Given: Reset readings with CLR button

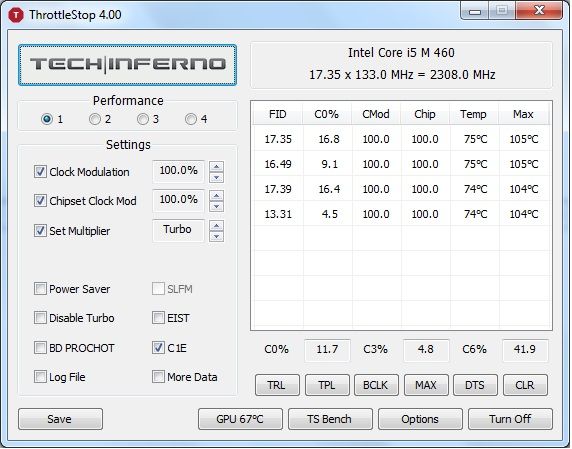Looking at the screenshot, I should pyautogui.click(x=525, y=385).
